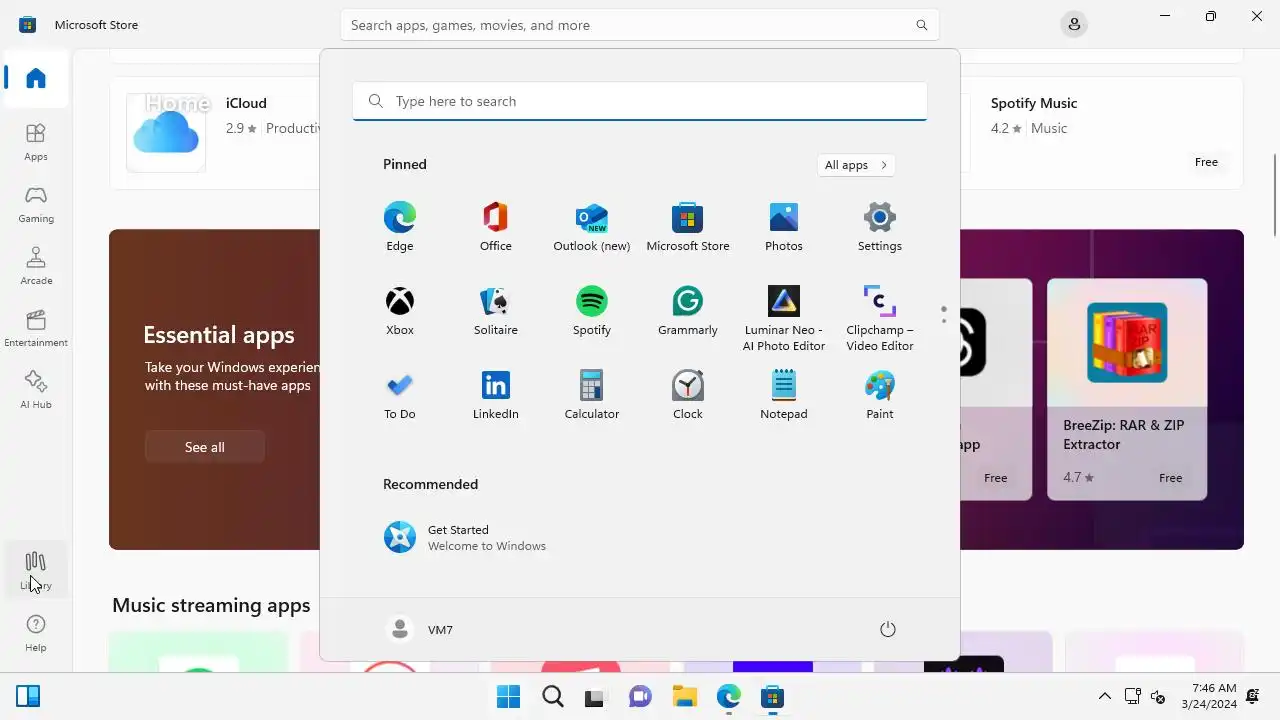Click See all for Essential apps
This screenshot has width=1280, height=720.
[x=205, y=447]
